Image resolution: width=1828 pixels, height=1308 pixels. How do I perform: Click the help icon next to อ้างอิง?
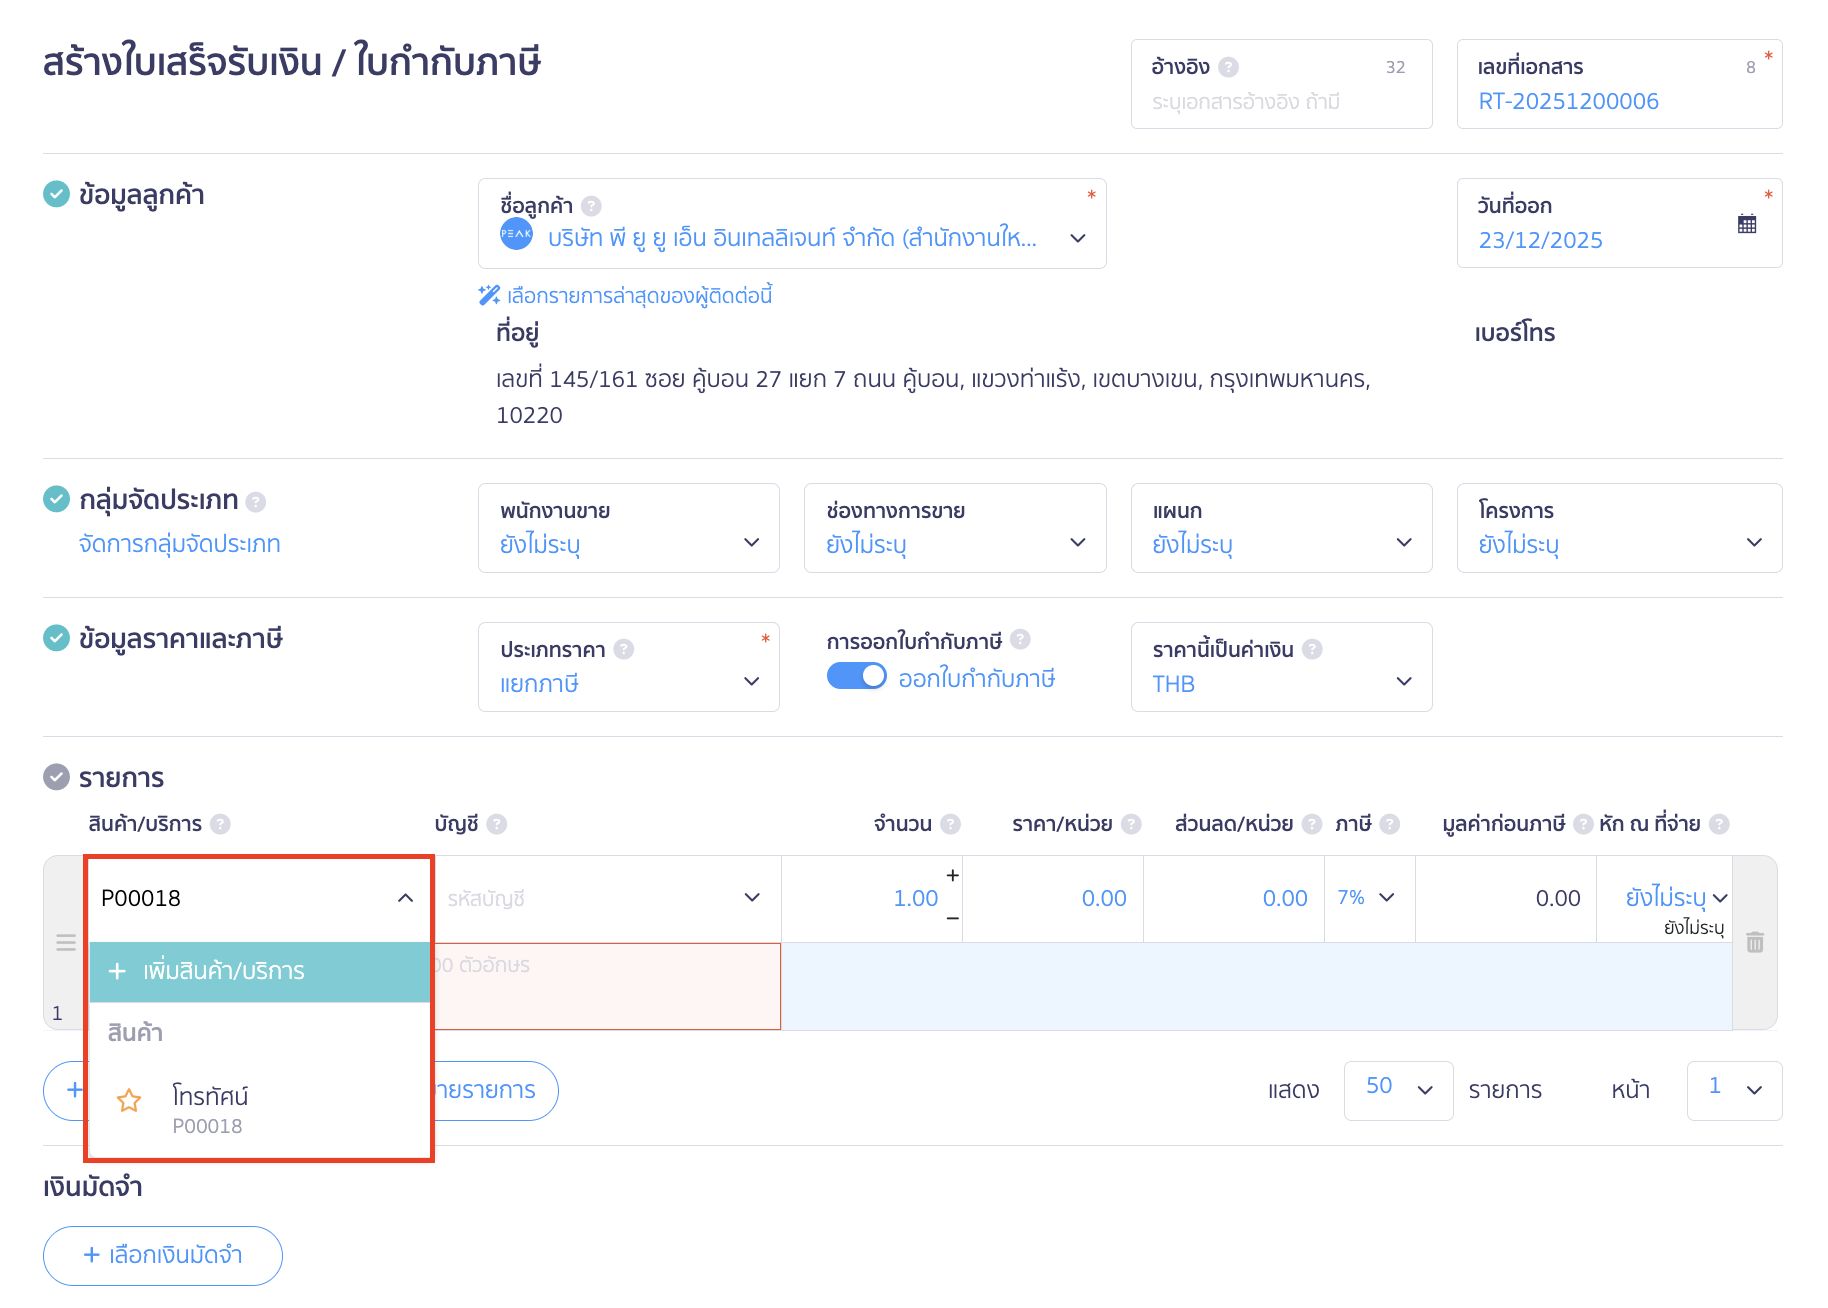1229,67
